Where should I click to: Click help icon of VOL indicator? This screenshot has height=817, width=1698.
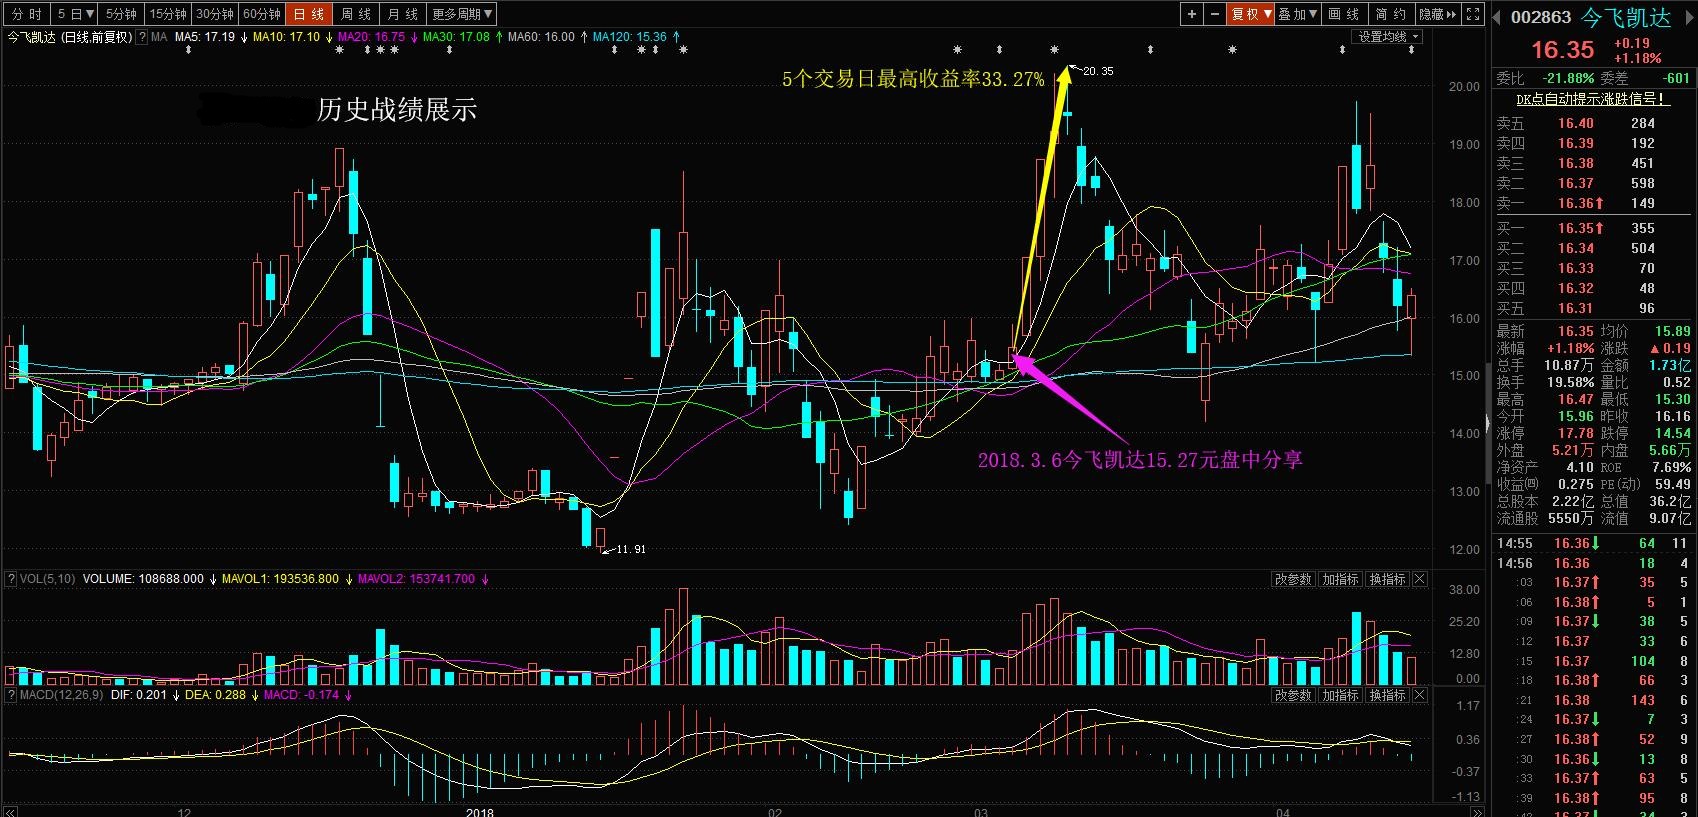[x=11, y=579]
